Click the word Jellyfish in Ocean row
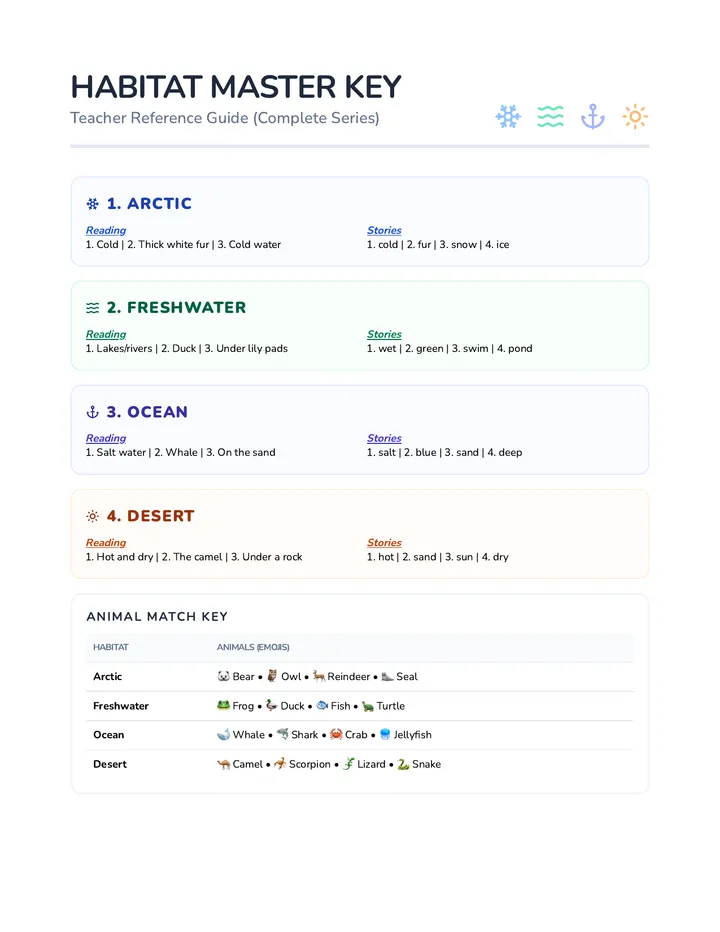 click(413, 735)
